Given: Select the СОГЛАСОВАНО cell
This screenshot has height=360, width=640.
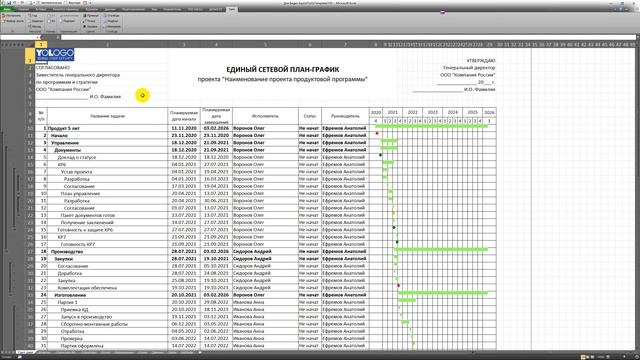Looking at the screenshot, I should point(53,68).
